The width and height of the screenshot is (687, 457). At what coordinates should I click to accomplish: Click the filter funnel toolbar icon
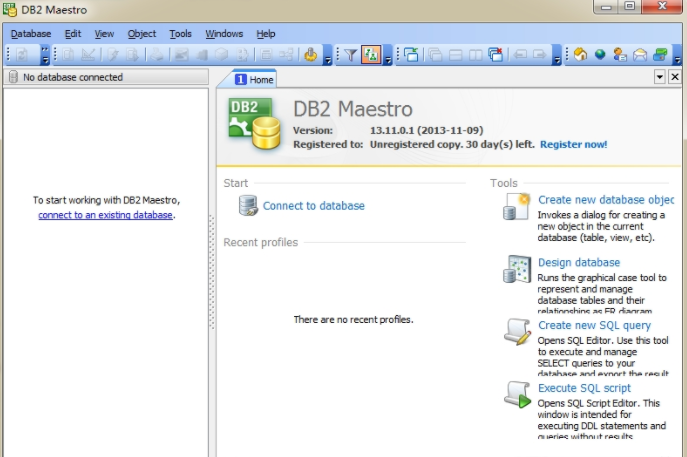click(350, 55)
